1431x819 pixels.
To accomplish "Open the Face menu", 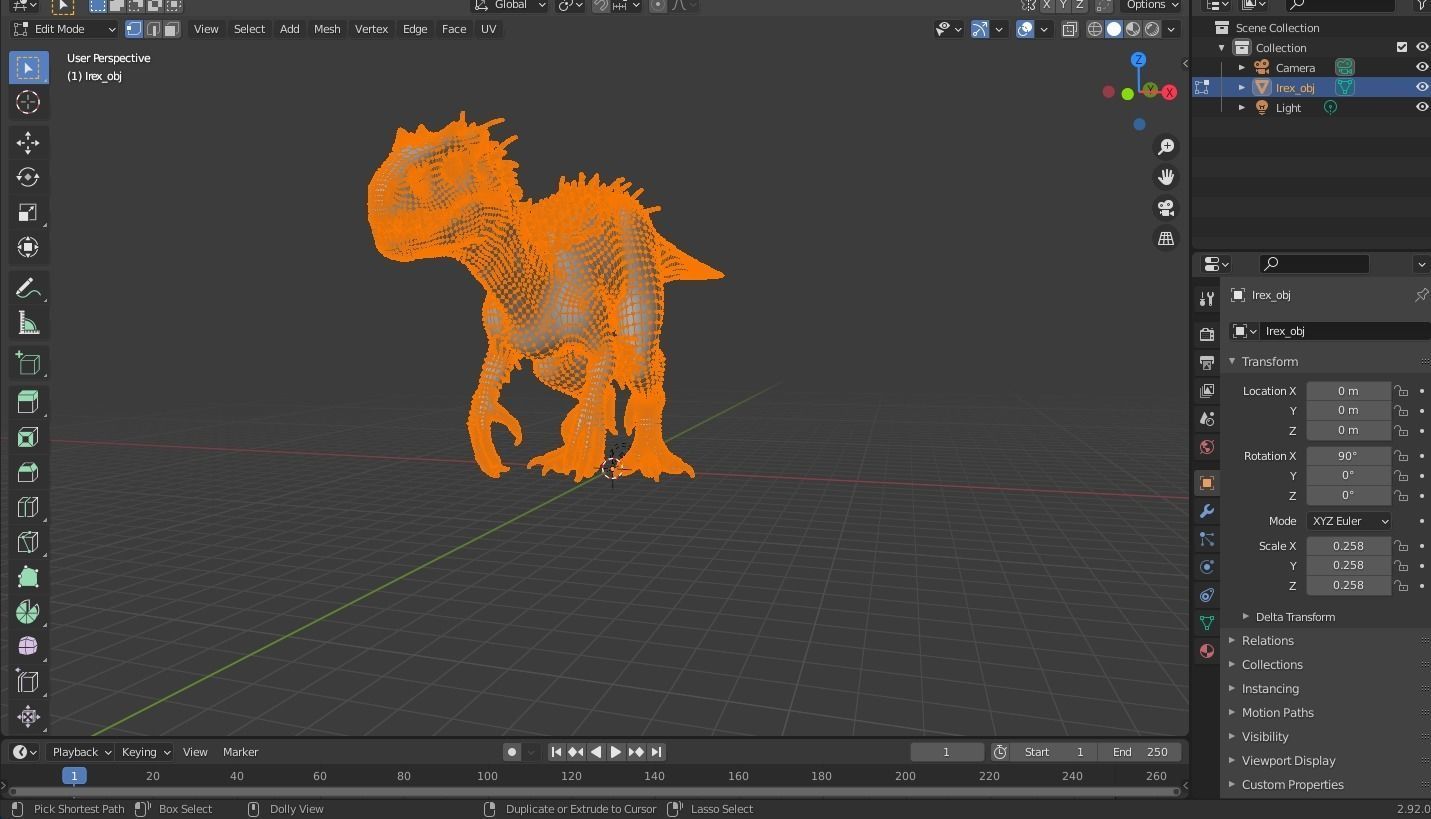I will pos(454,29).
